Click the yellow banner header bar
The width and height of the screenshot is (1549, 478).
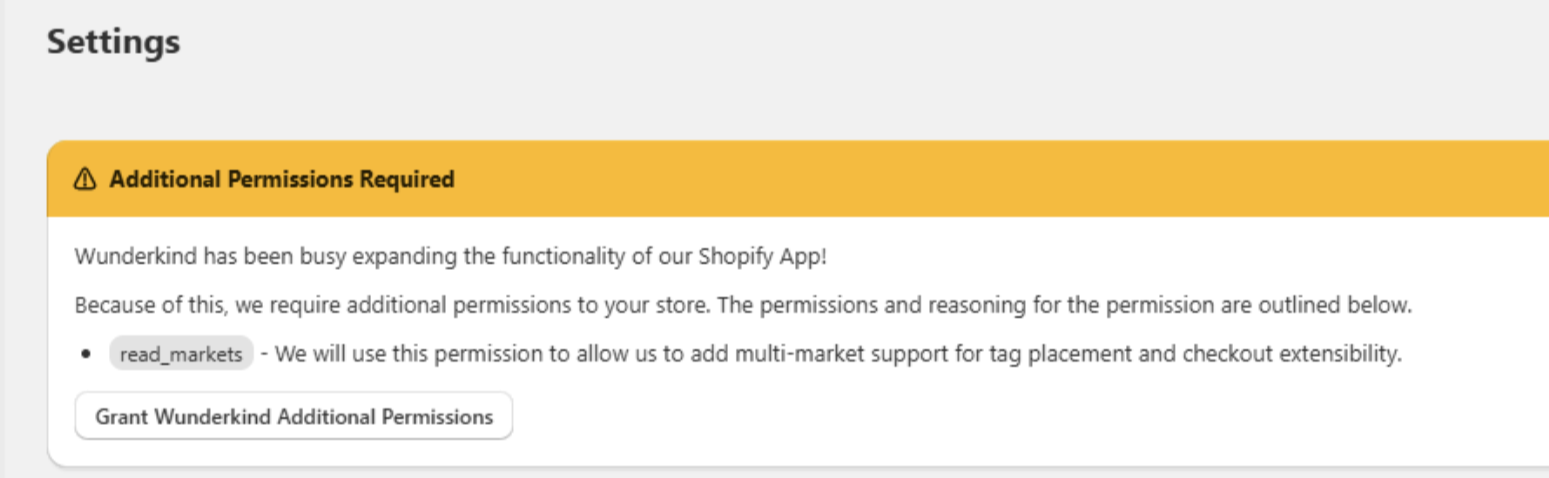(798, 179)
